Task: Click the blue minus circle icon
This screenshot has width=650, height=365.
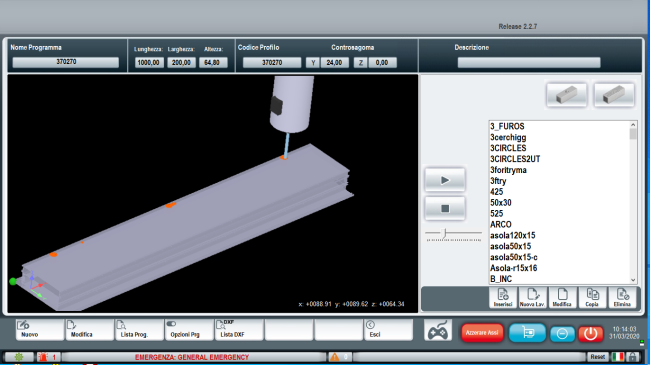Action: tap(562, 333)
